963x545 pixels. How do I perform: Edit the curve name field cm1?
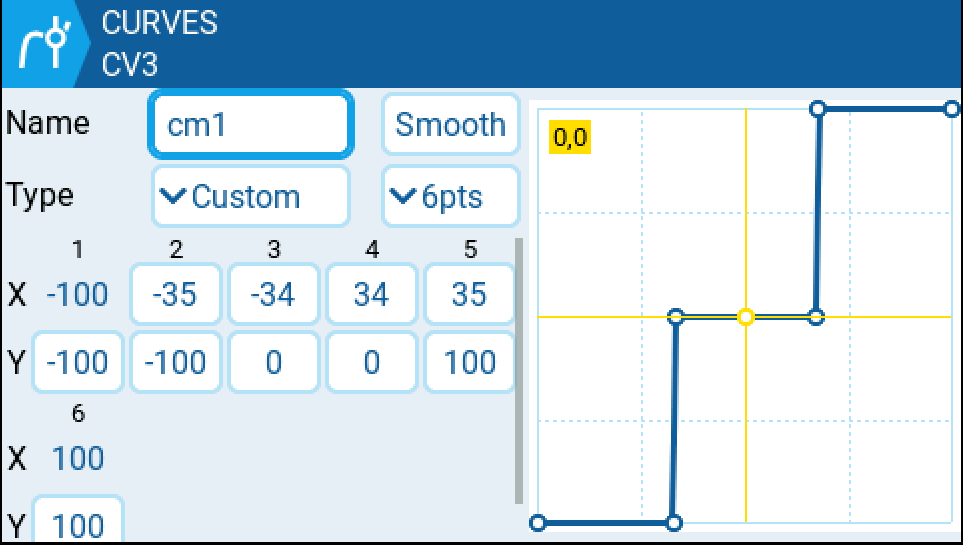pyautogui.click(x=251, y=125)
